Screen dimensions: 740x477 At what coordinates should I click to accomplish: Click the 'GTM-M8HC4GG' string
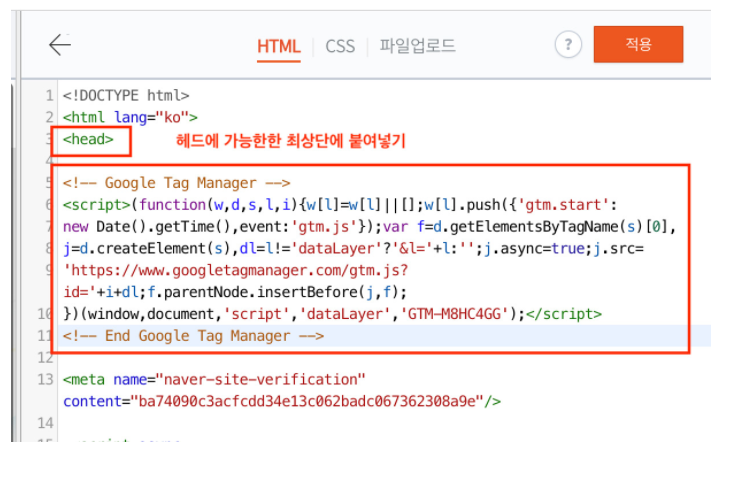[454, 314]
